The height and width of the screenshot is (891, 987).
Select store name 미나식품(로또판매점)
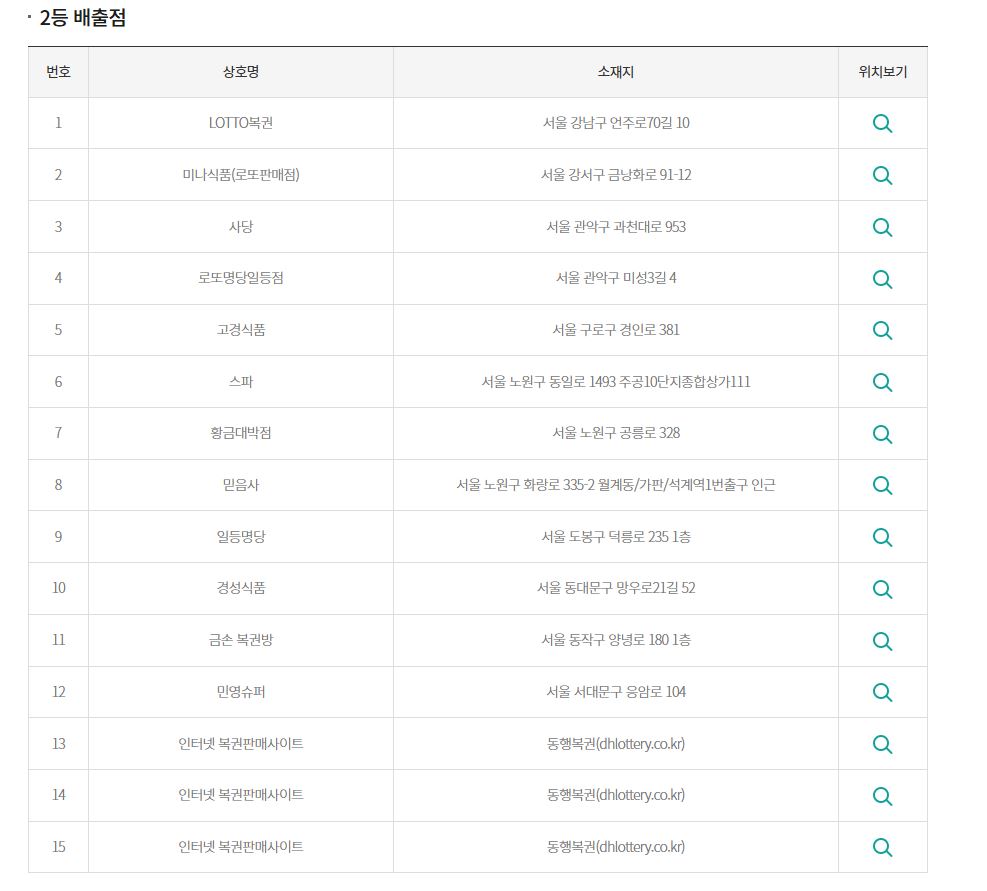click(241, 174)
